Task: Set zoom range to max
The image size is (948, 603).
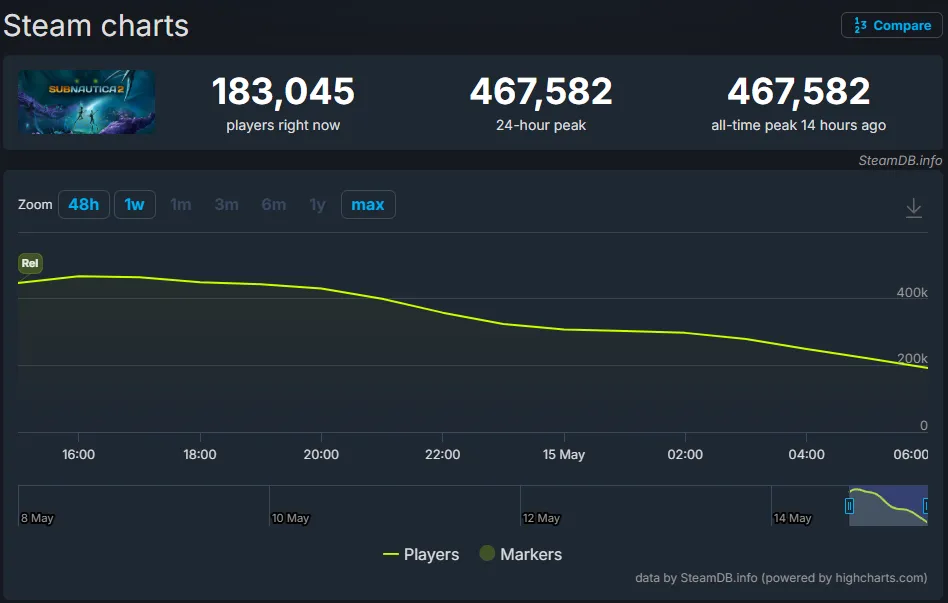Action: [x=368, y=204]
